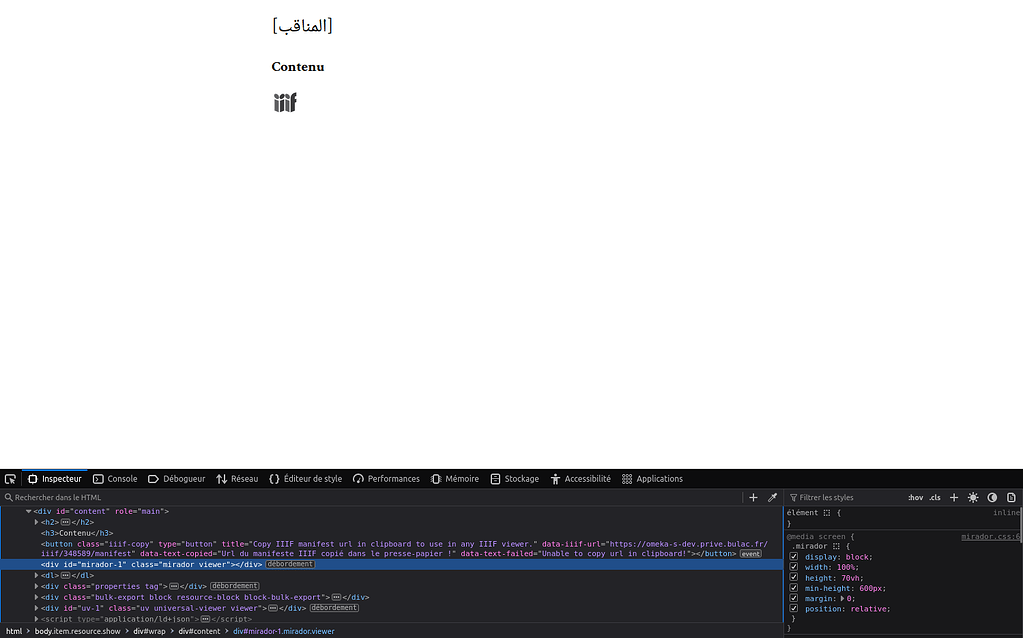Expand the h2 node in the HTML tree
Viewport: 1023px width, 638px height.
point(36,522)
